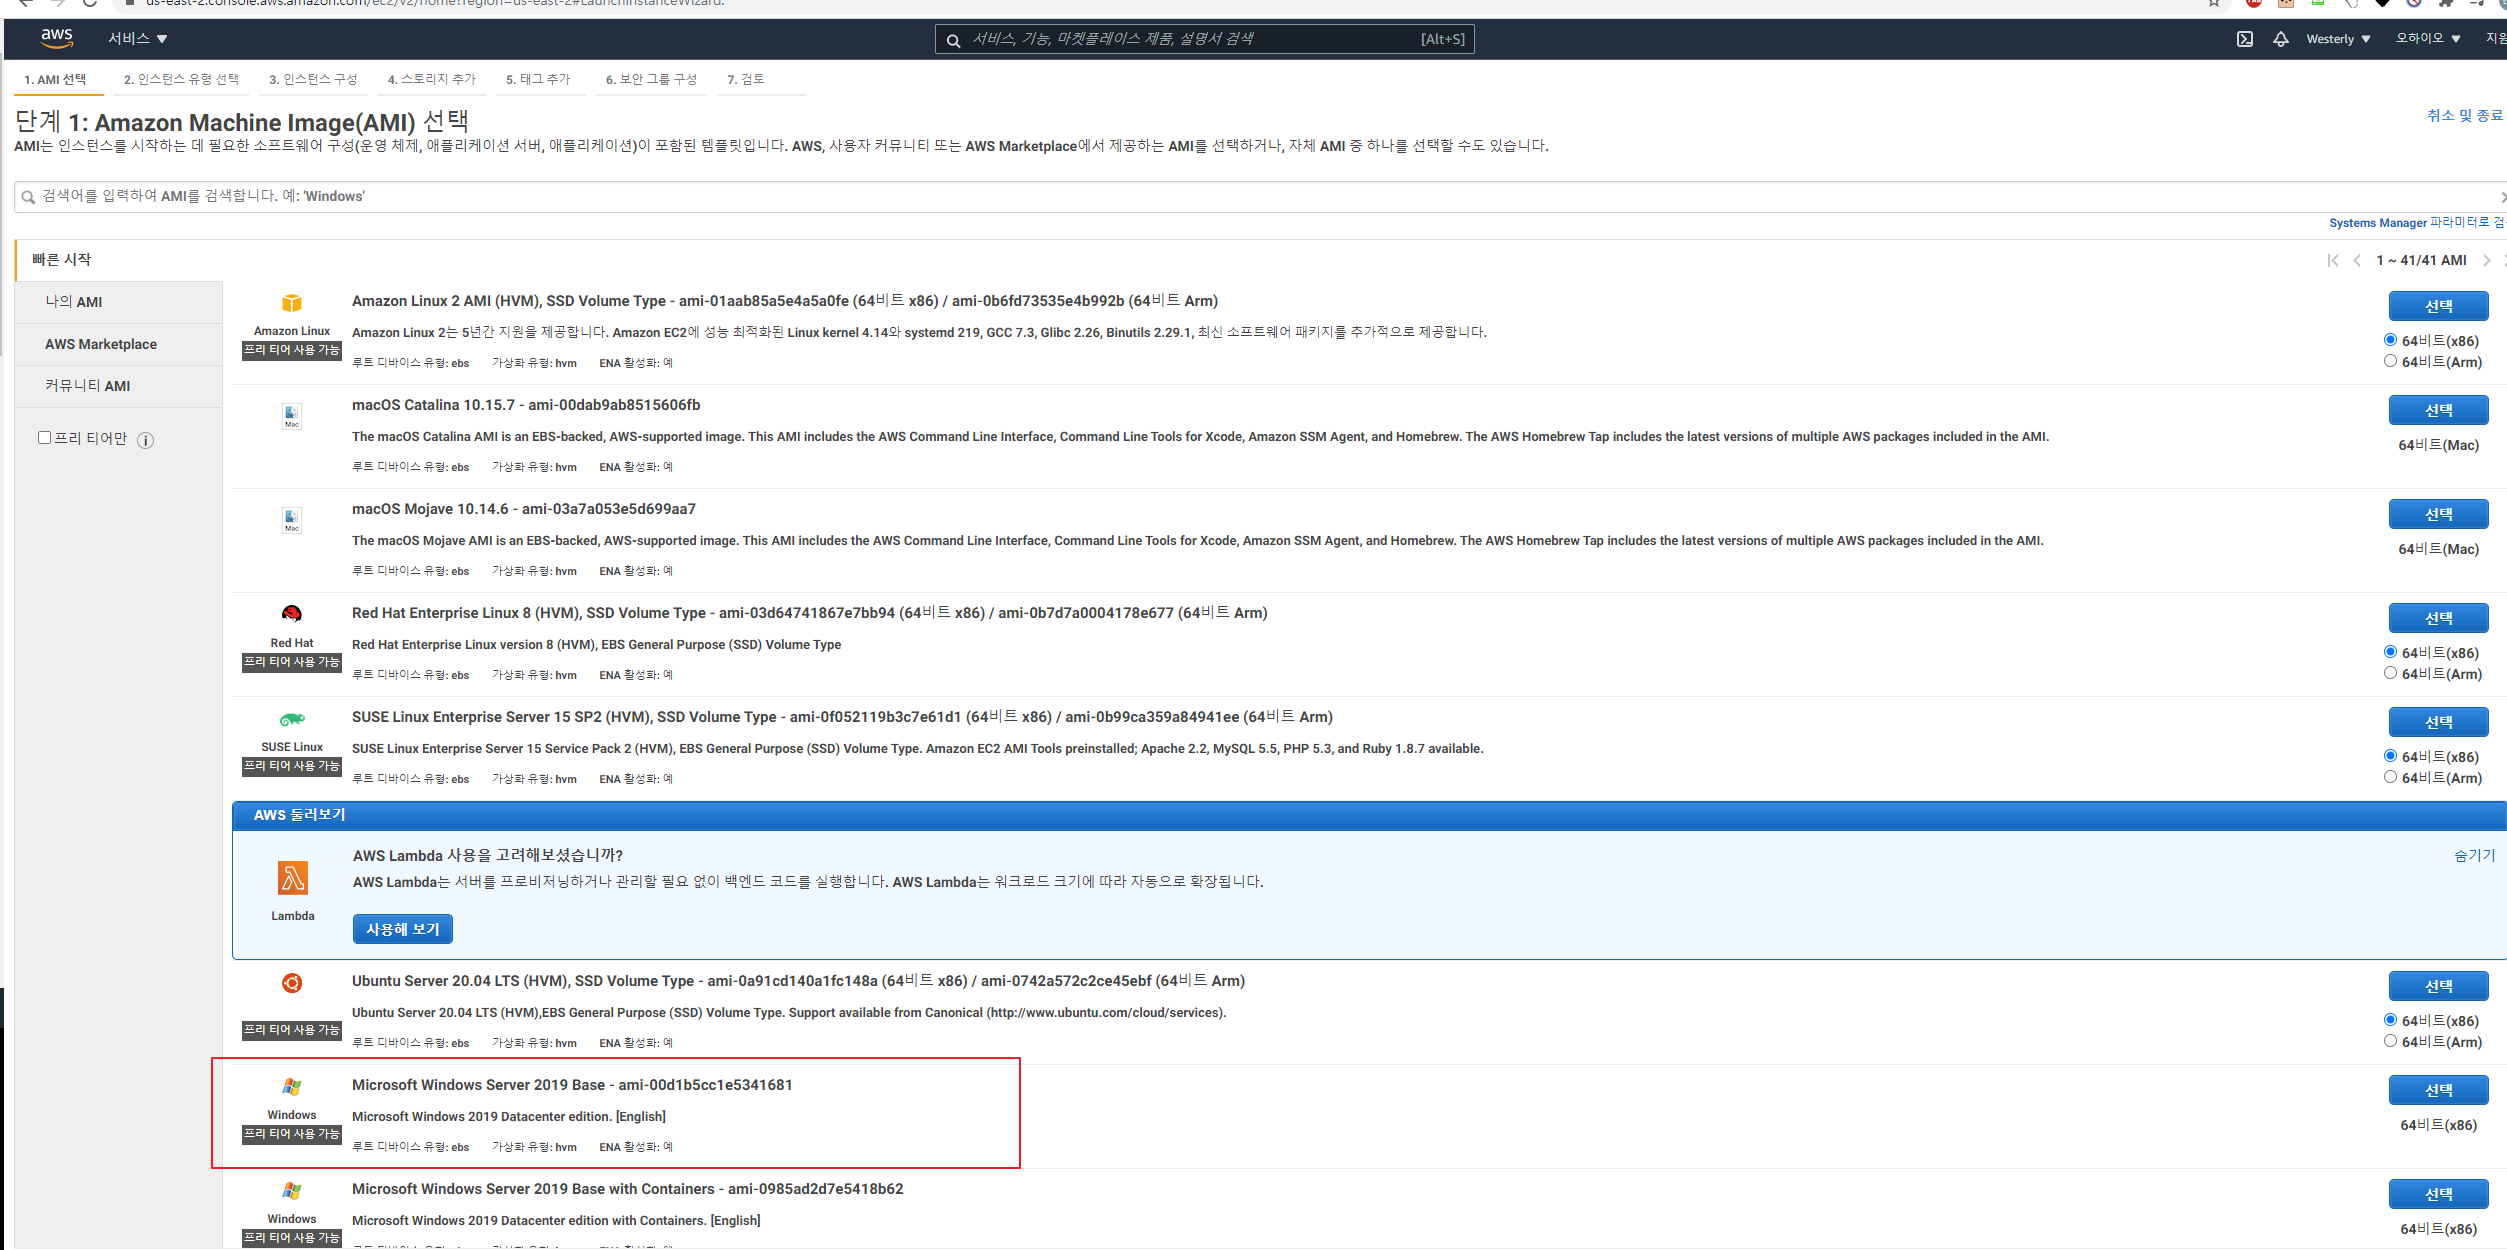Click the Amazon Linux AMI icon
Screen dimensions: 2507x1250
[292, 303]
